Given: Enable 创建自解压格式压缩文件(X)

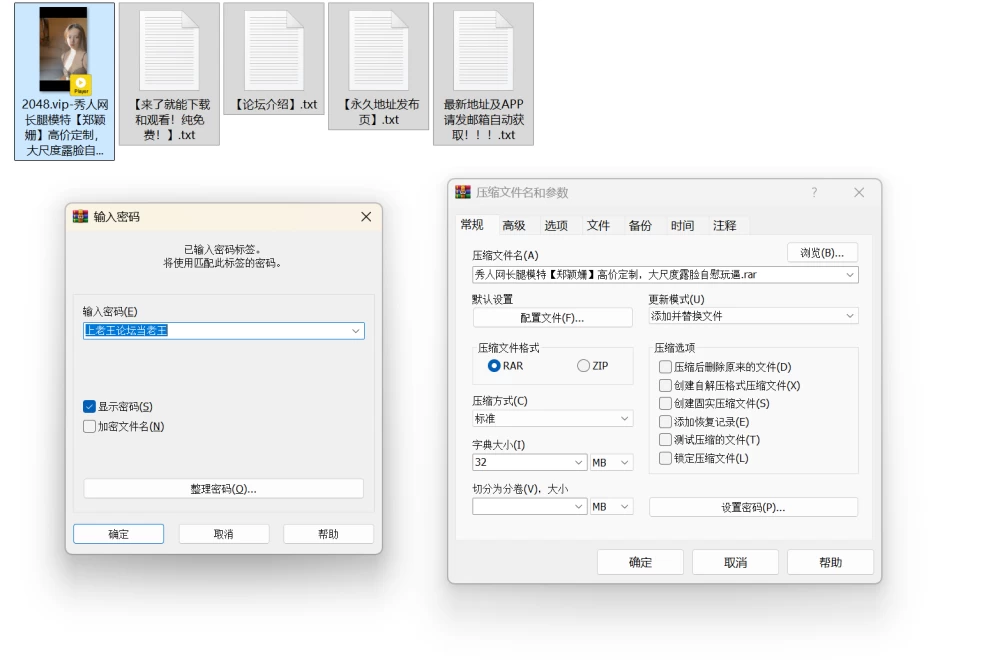Looking at the screenshot, I should [665, 386].
